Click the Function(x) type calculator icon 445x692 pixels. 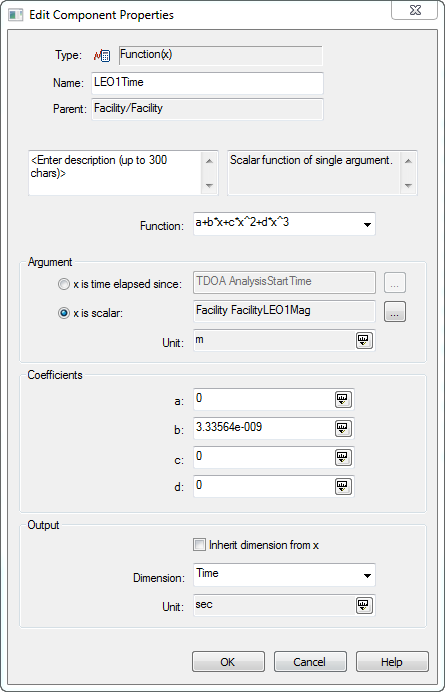pyautogui.click(x=102, y=56)
